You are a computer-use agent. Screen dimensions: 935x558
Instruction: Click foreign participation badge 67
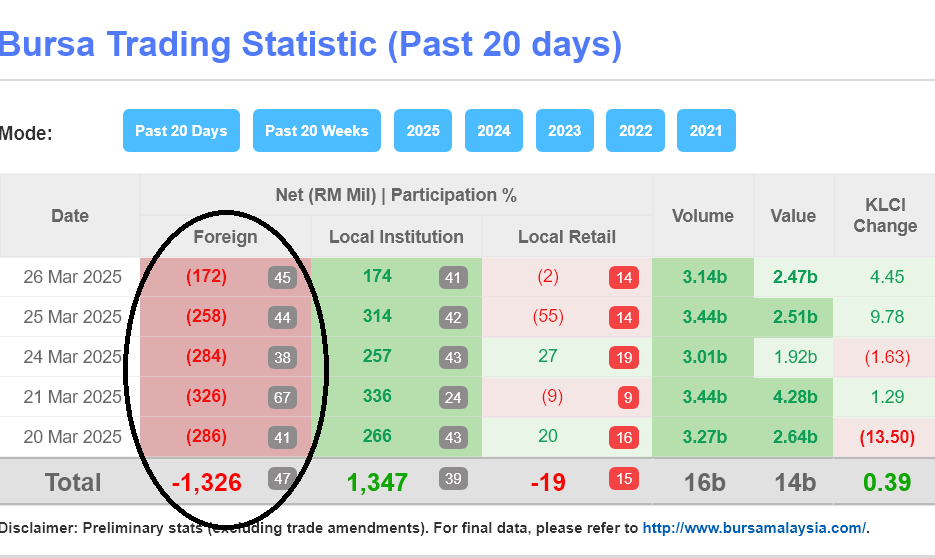(282, 398)
